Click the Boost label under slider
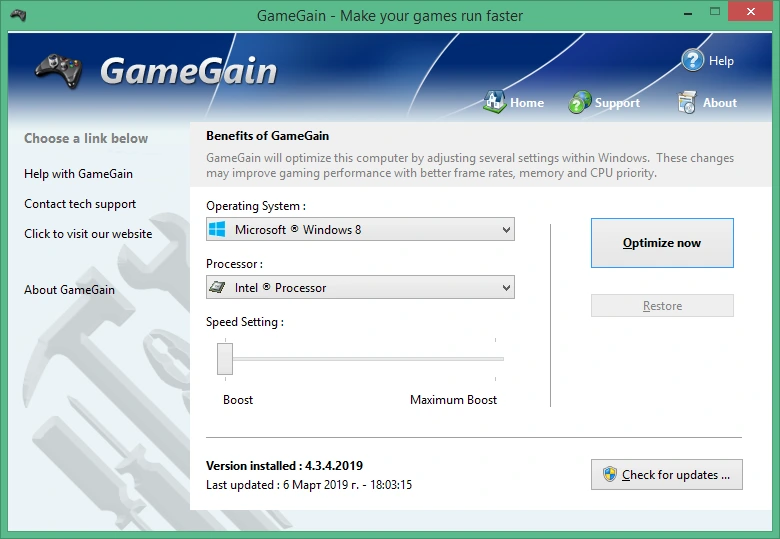This screenshot has height=539, width=780. (238, 400)
